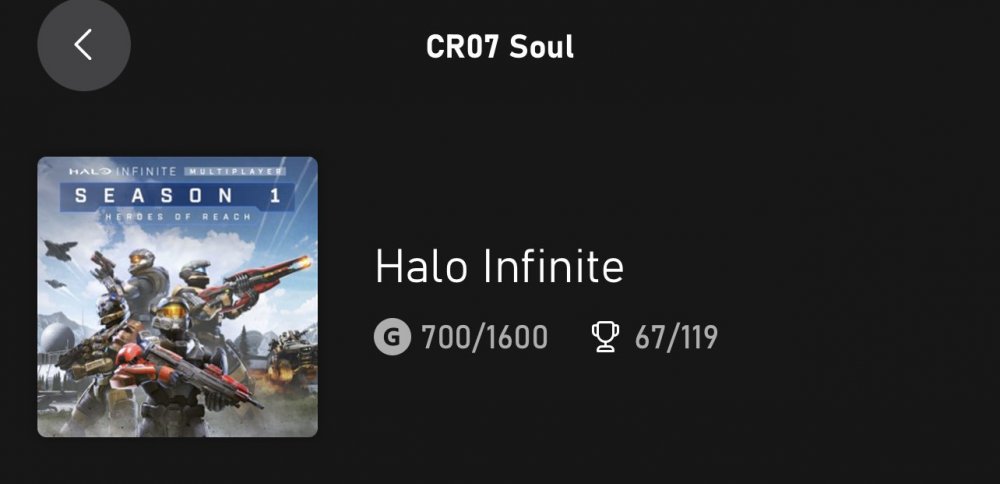Click the Gamerscore G icon

click(x=392, y=337)
